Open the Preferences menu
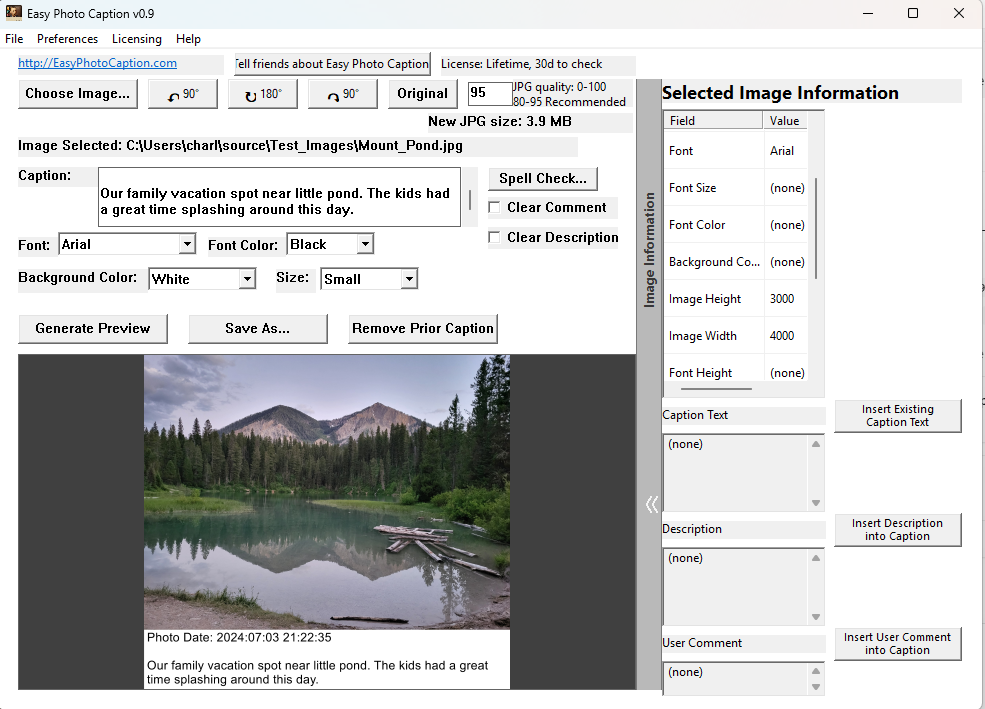This screenshot has height=709, width=985. click(67, 39)
